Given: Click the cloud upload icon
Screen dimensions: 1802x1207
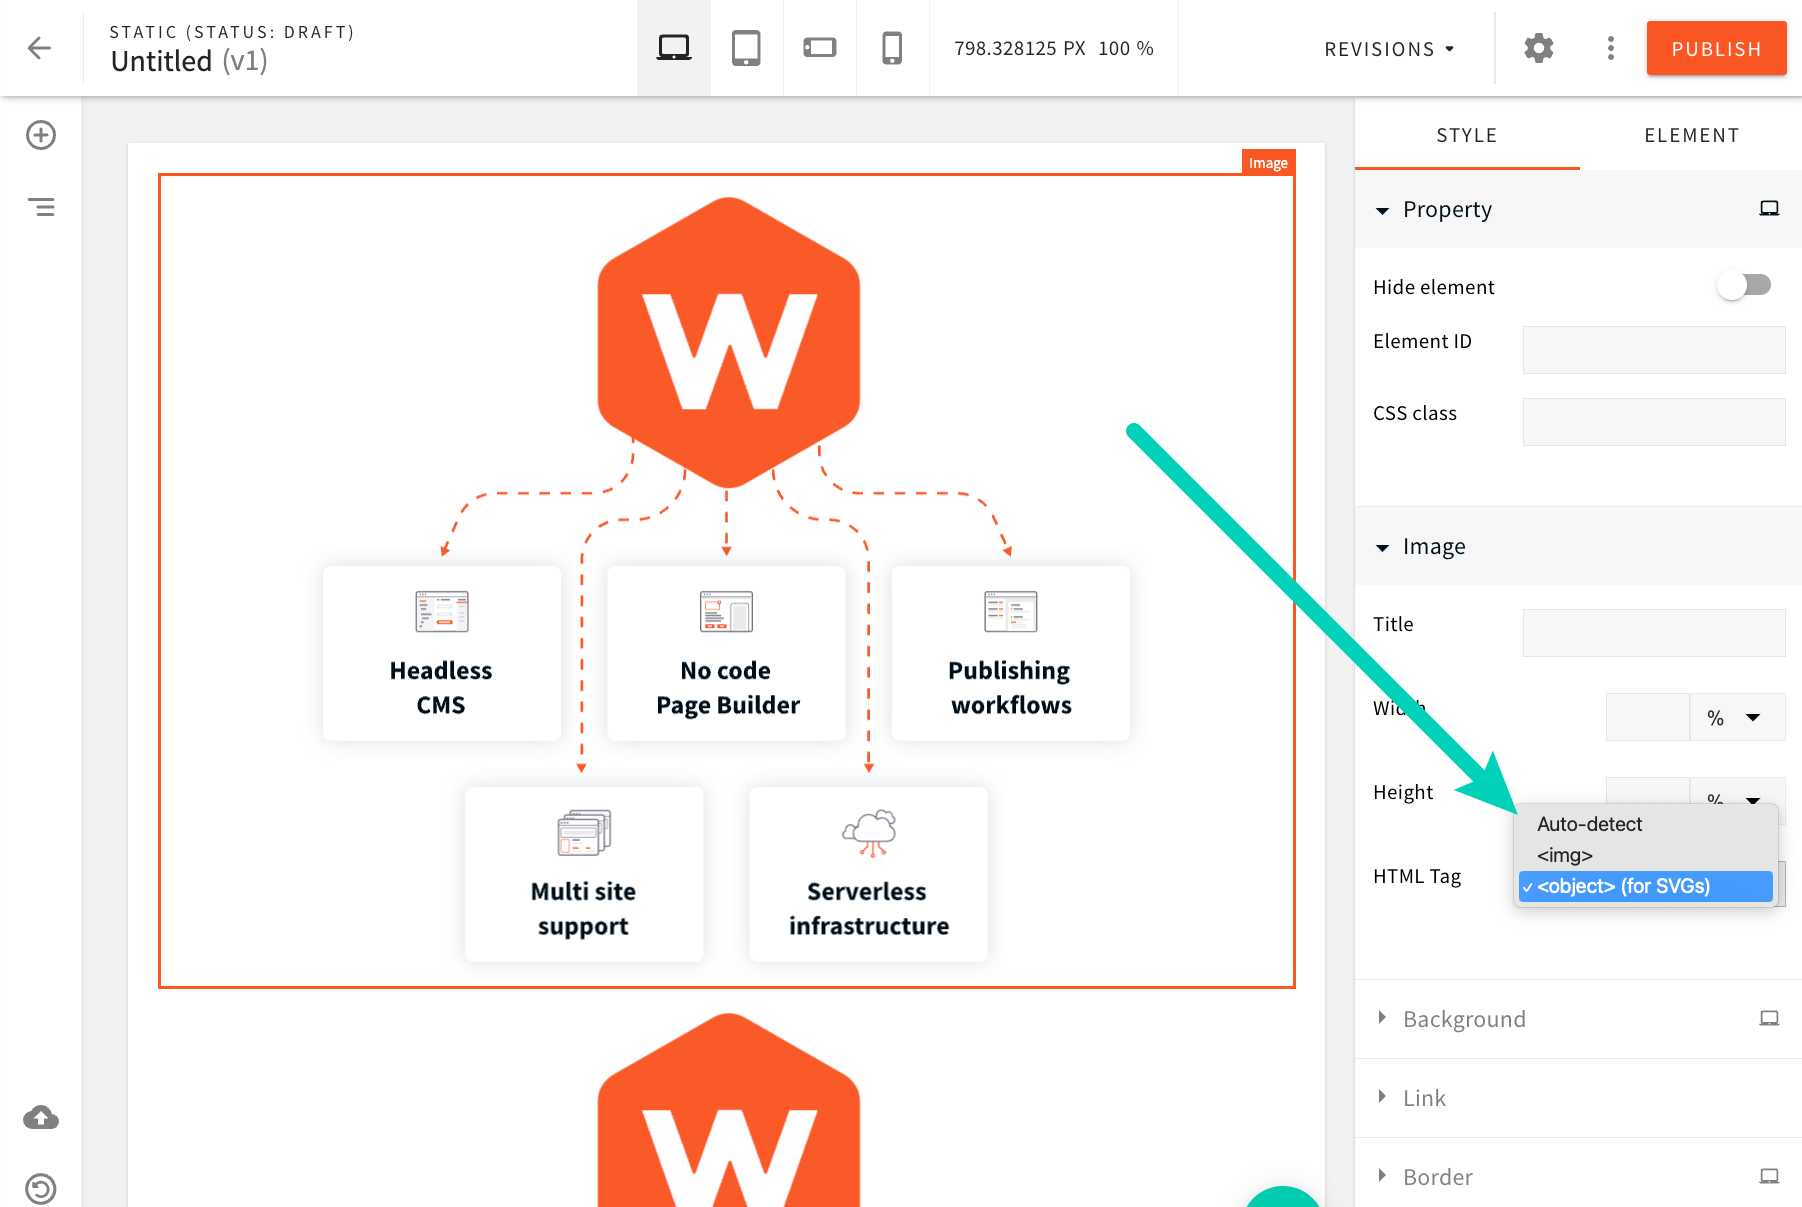Looking at the screenshot, I should pyautogui.click(x=41, y=1117).
